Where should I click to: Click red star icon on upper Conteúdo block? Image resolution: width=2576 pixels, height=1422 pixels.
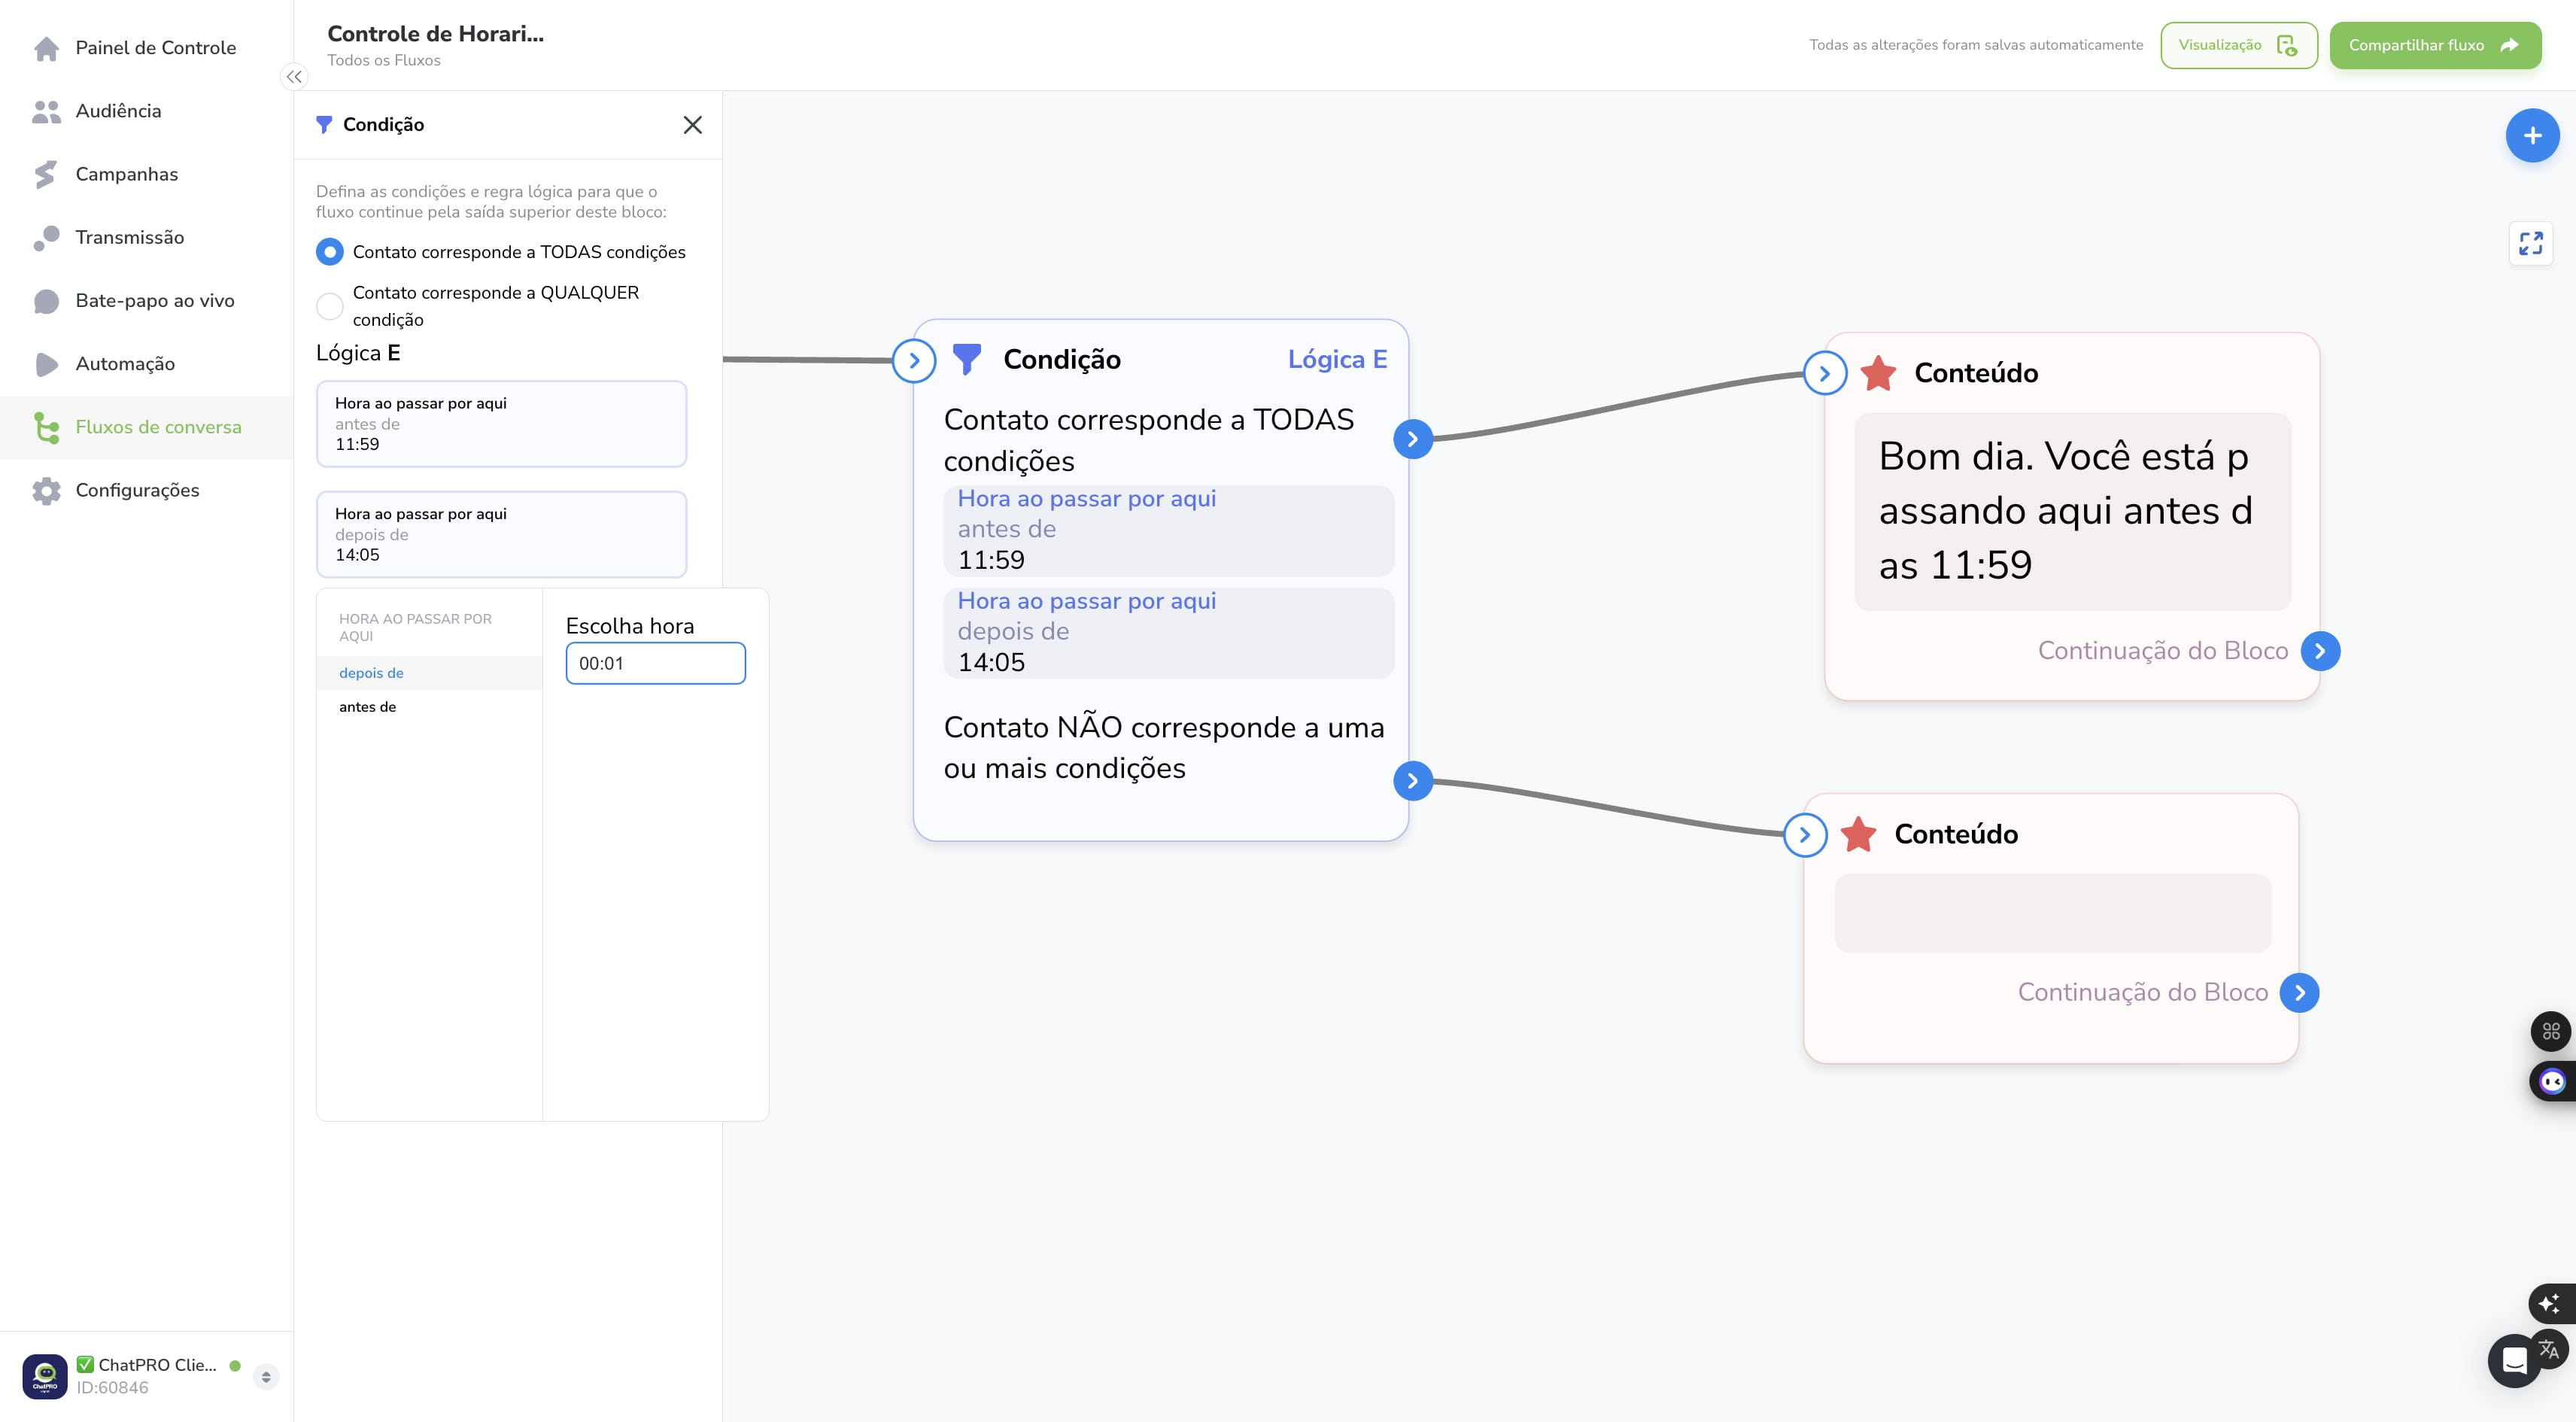(1878, 374)
